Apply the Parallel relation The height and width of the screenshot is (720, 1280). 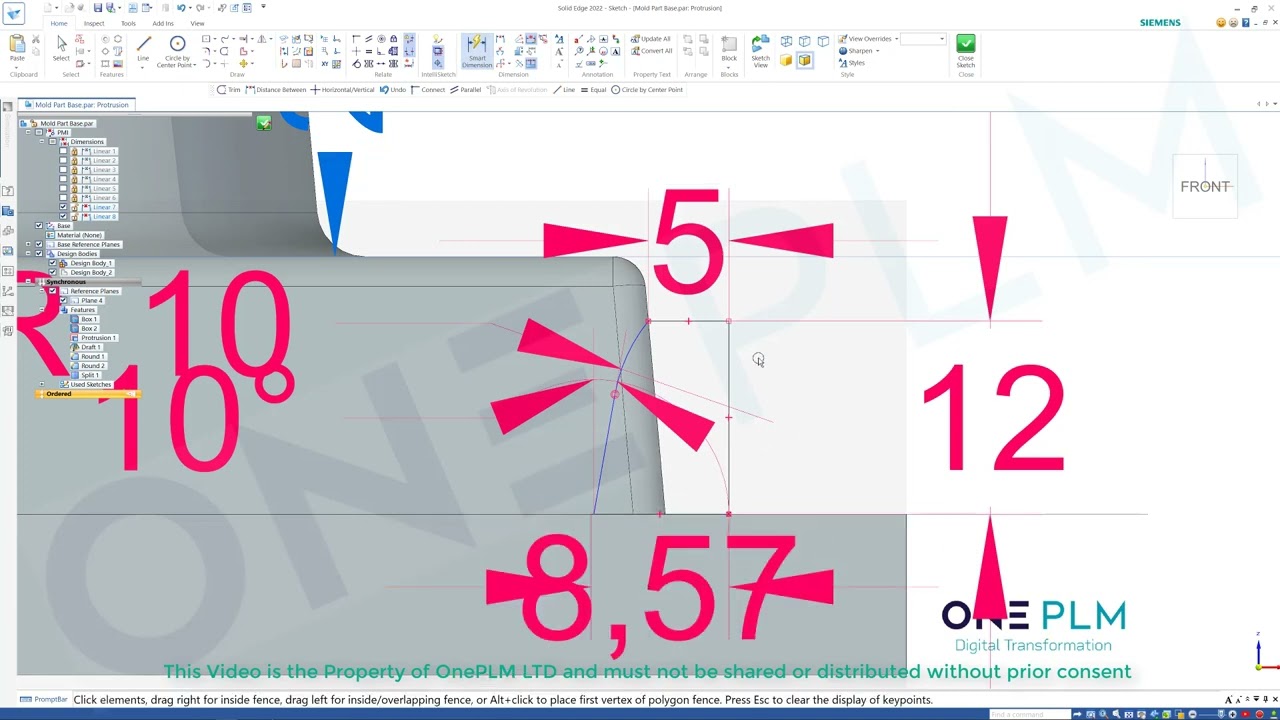465,90
